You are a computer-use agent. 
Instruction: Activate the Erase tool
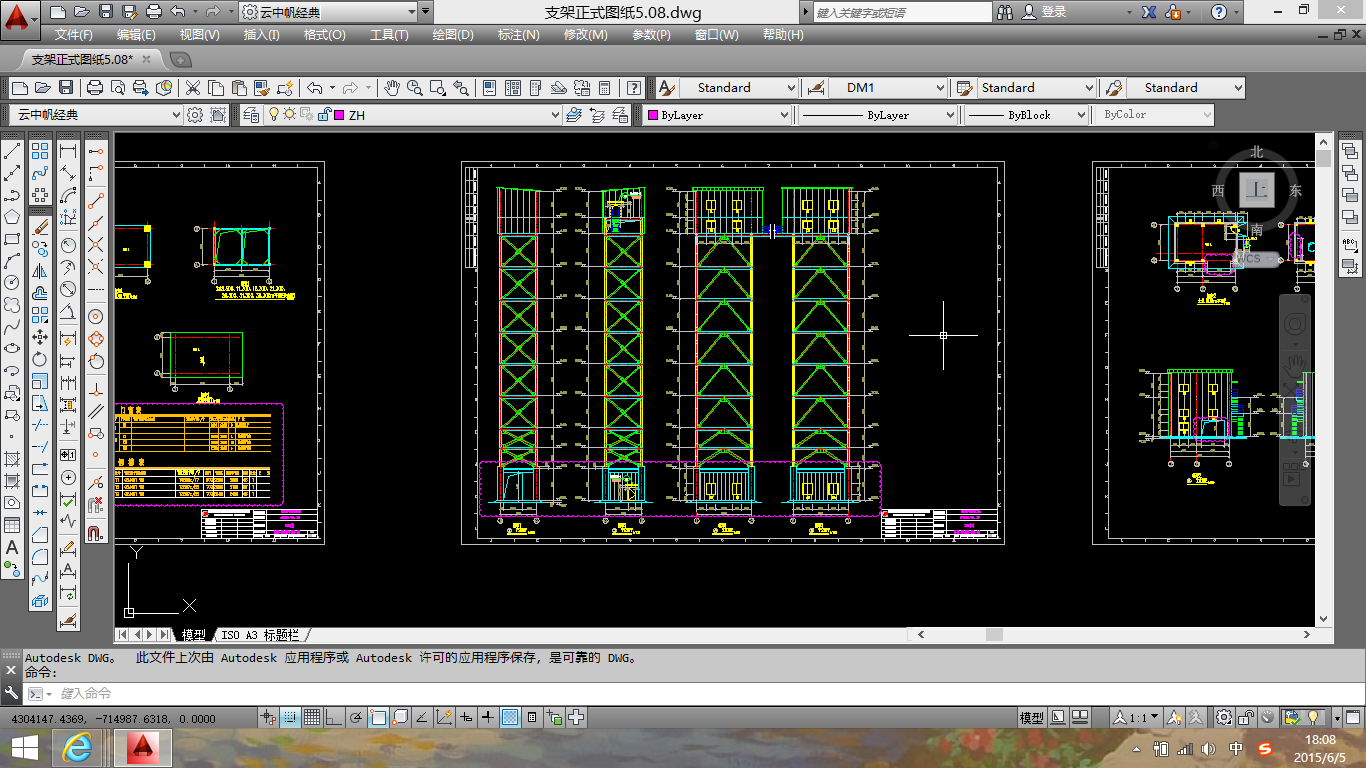(x=40, y=226)
